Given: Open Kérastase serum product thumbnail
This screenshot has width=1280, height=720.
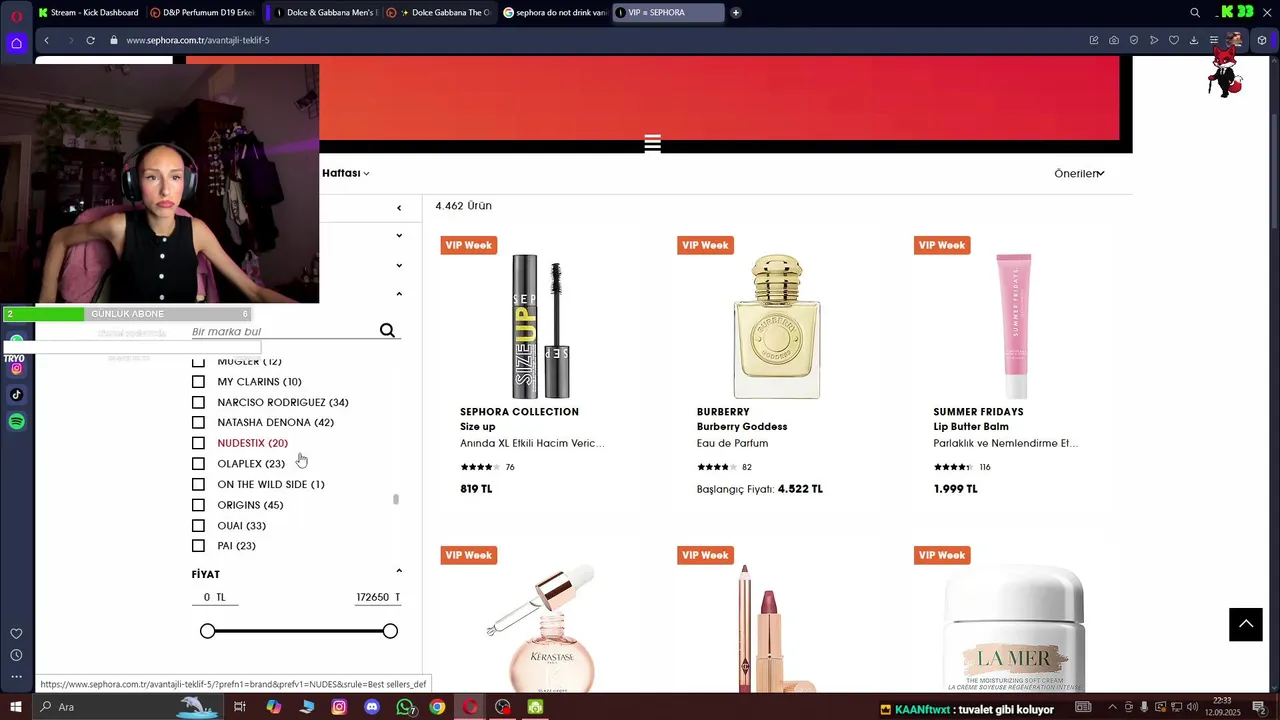Looking at the screenshot, I should click(x=543, y=629).
